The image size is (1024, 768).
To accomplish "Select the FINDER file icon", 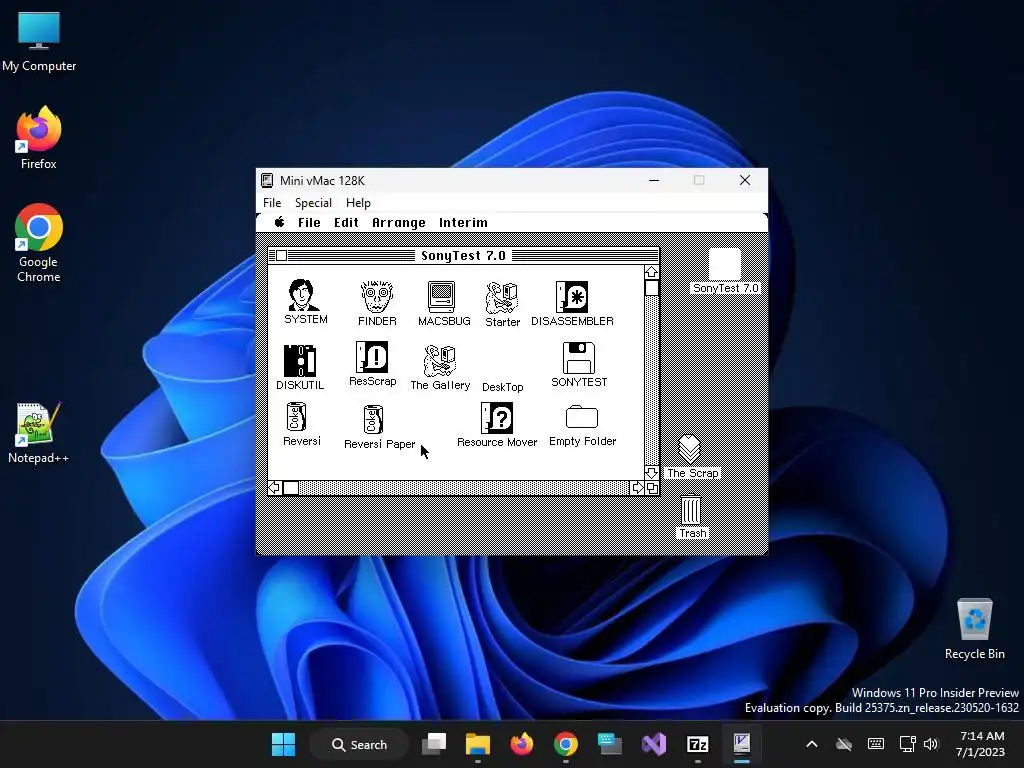I will click(377, 297).
